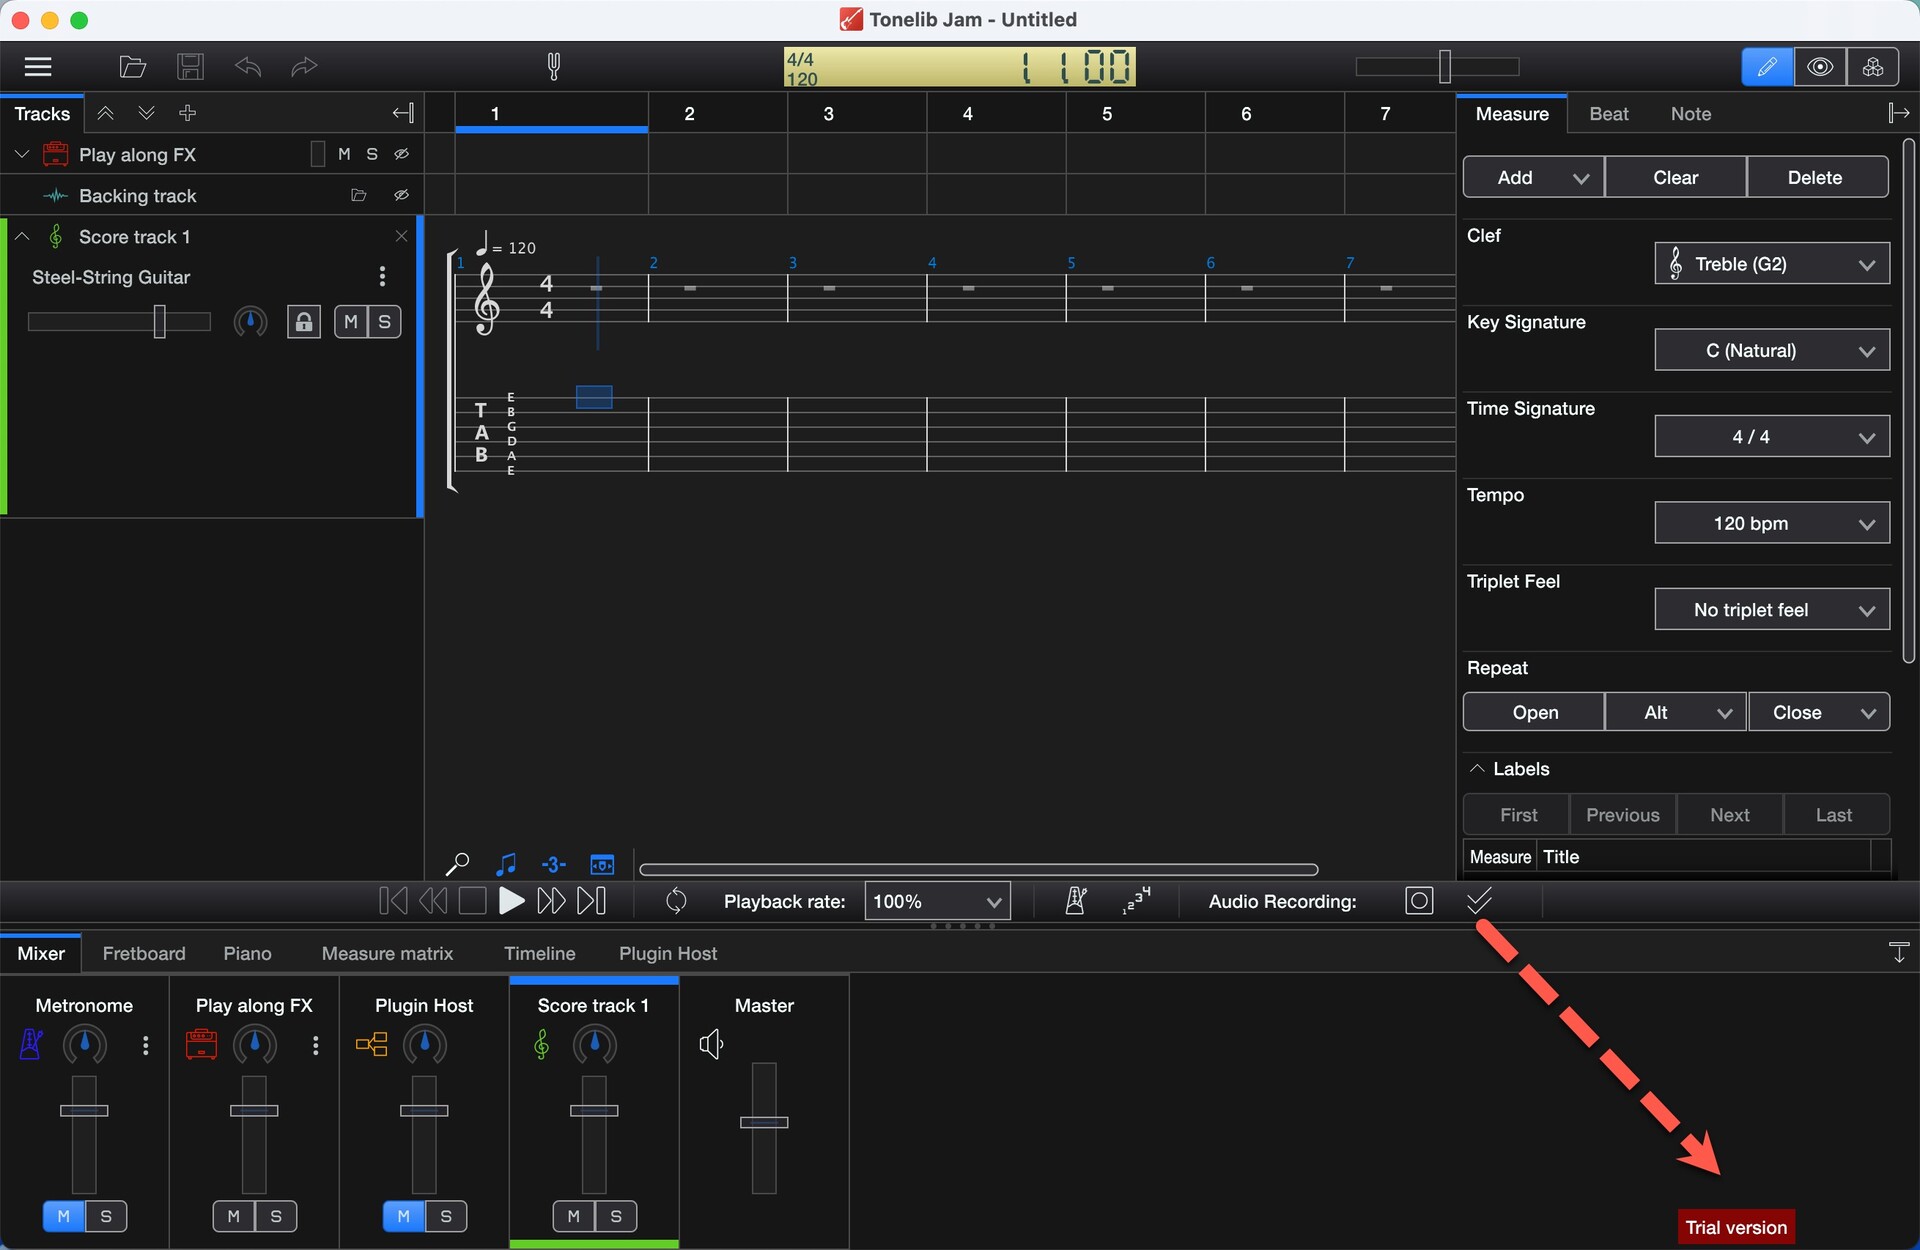This screenshot has width=1920, height=1250.
Task: Click the toolbar icon right of eye icon
Action: (1873, 67)
